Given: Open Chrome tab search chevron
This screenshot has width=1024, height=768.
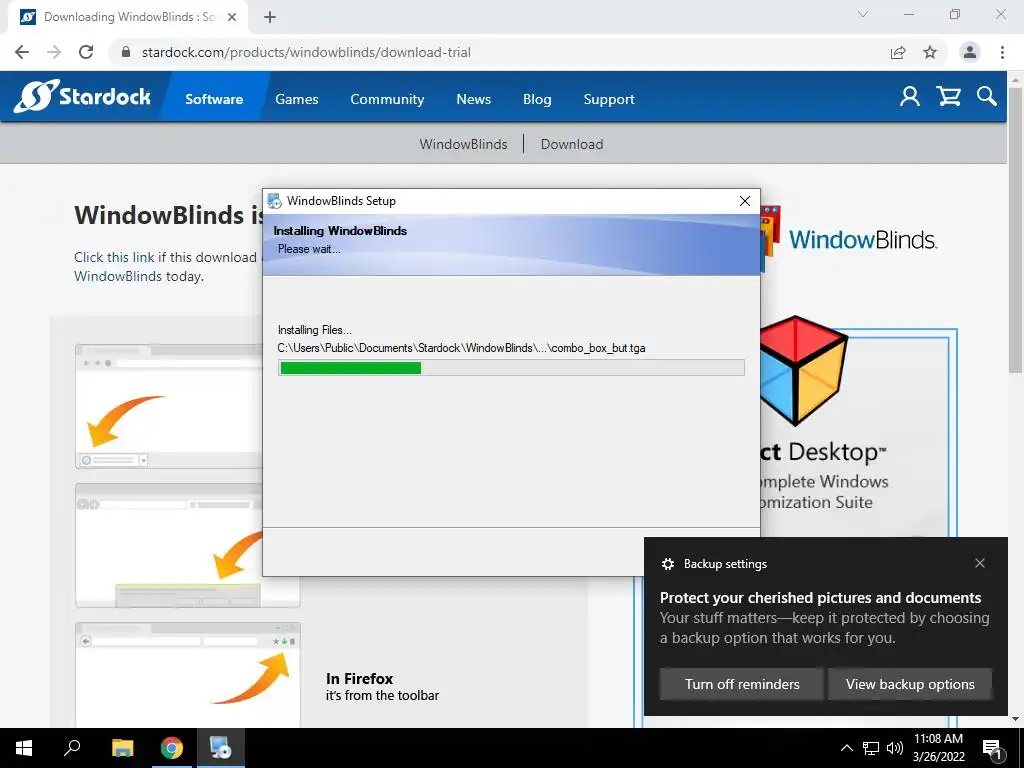Looking at the screenshot, I should (x=863, y=14).
